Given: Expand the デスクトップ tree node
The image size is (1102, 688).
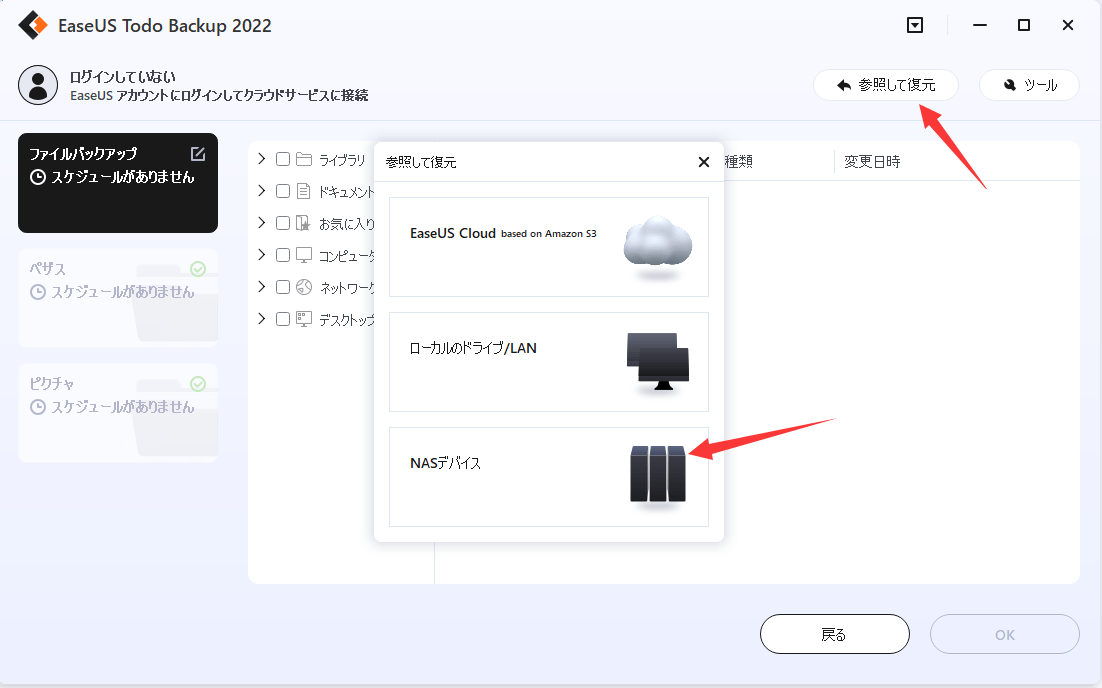Looking at the screenshot, I should [261, 318].
